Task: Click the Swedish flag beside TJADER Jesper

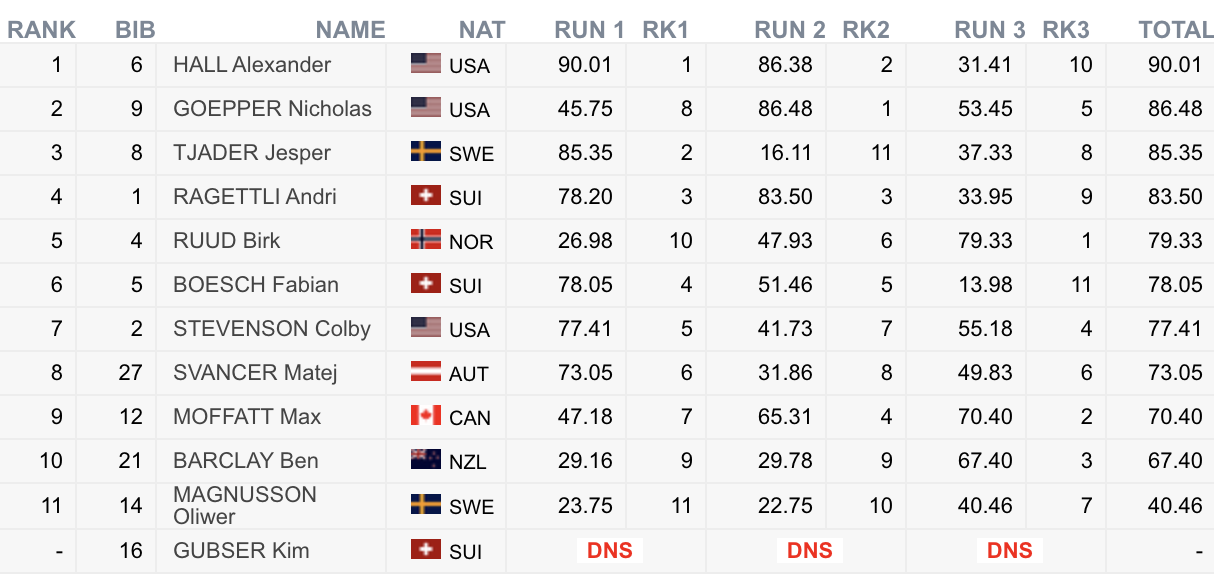Action: pyautogui.click(x=426, y=152)
